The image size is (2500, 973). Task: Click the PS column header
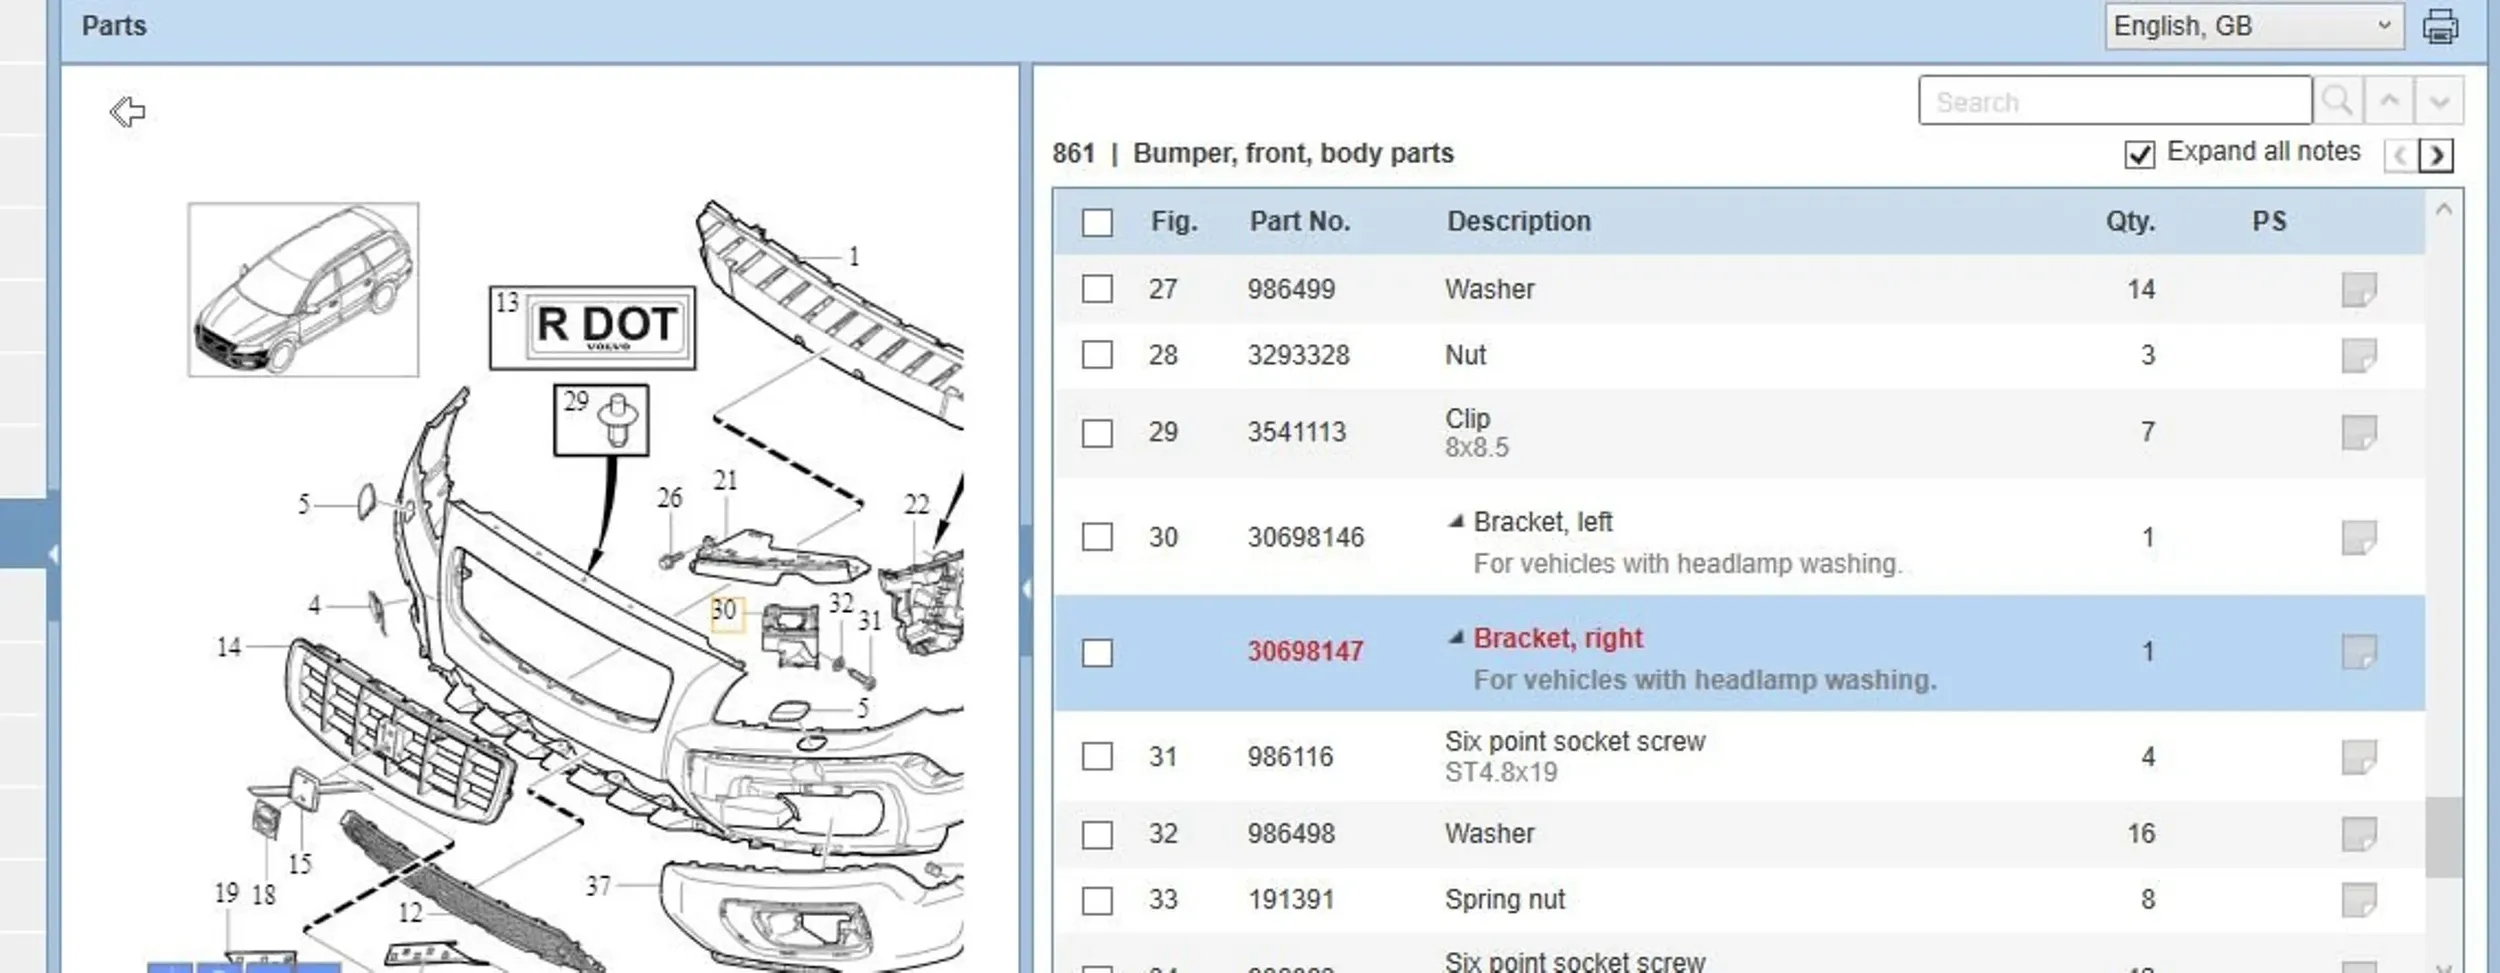(2269, 221)
